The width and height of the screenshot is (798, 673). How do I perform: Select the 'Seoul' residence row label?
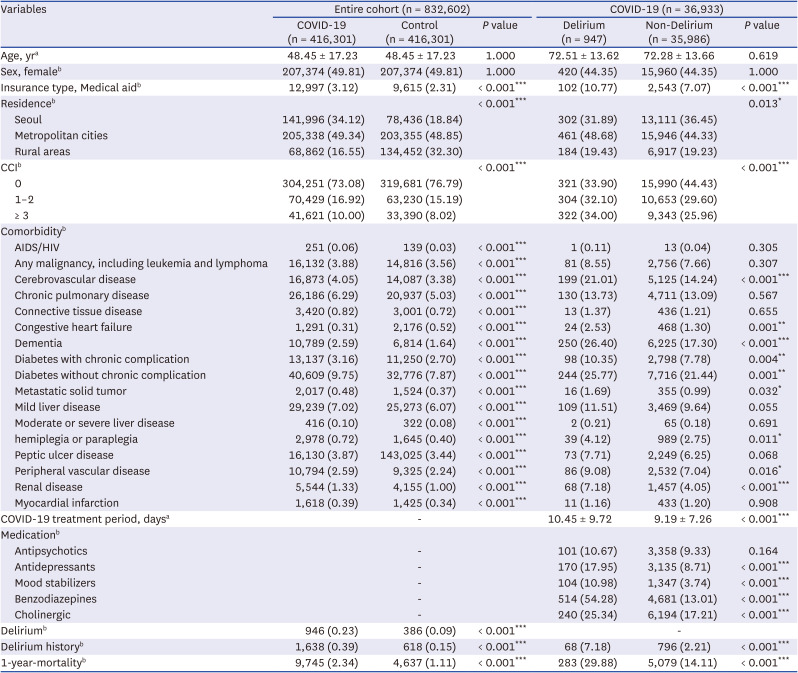28,120
